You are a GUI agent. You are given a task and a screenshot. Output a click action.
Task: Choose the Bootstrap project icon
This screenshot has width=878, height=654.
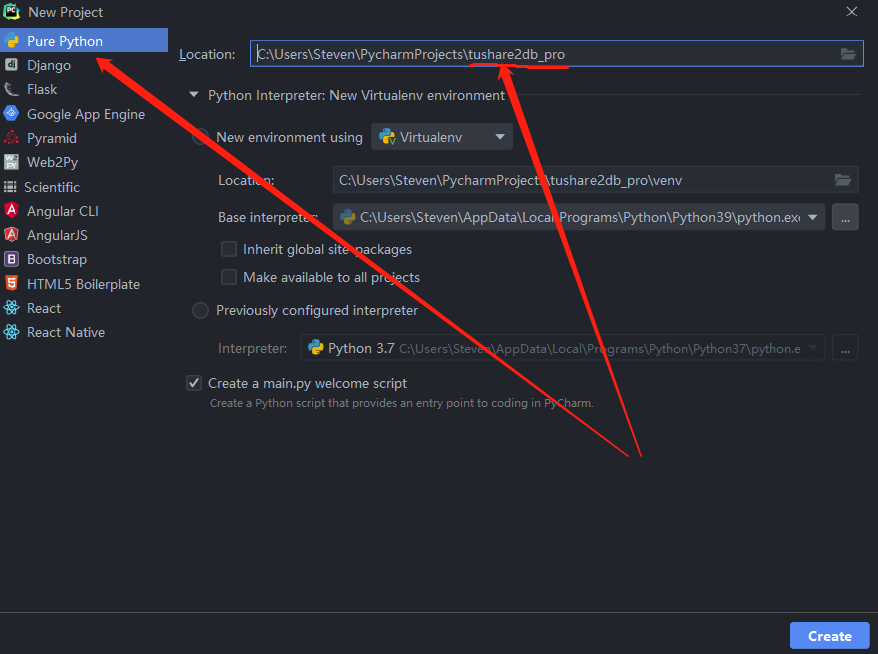[11, 259]
